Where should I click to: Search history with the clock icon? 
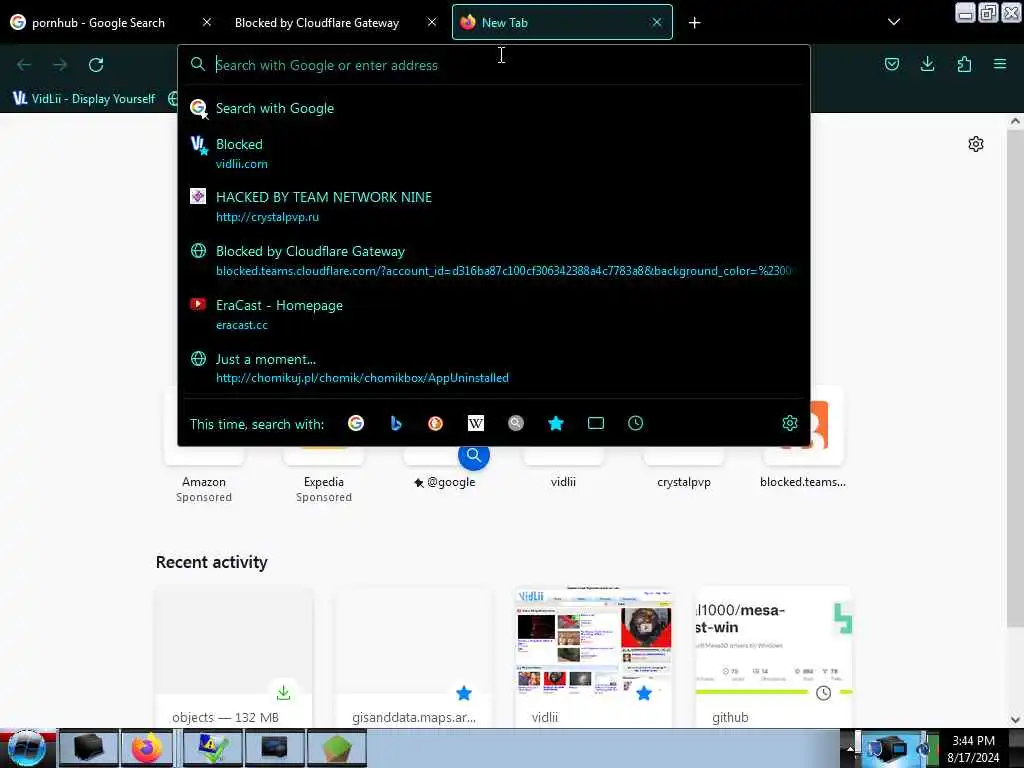pyautogui.click(x=635, y=423)
